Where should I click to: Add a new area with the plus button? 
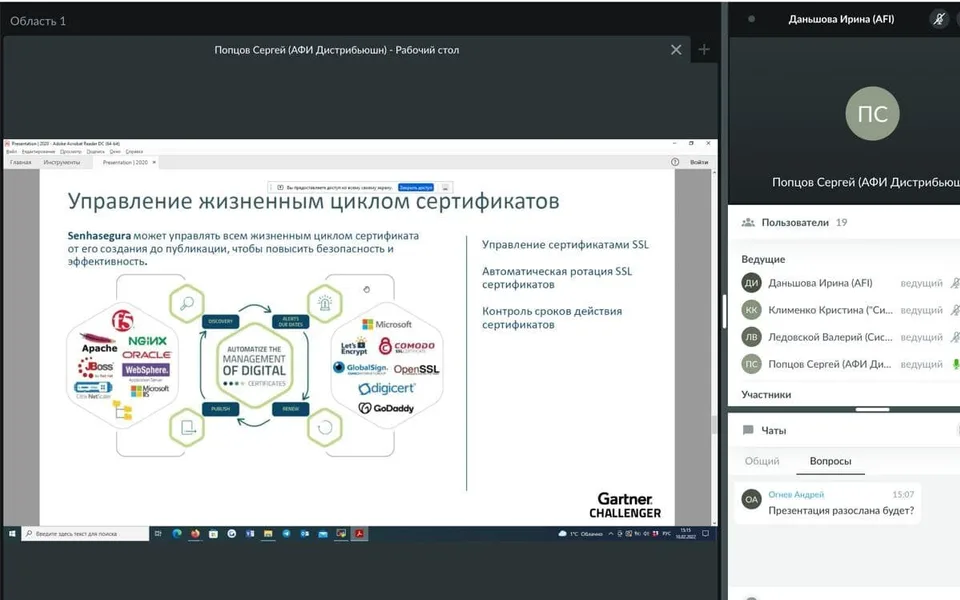pyautogui.click(x=704, y=50)
